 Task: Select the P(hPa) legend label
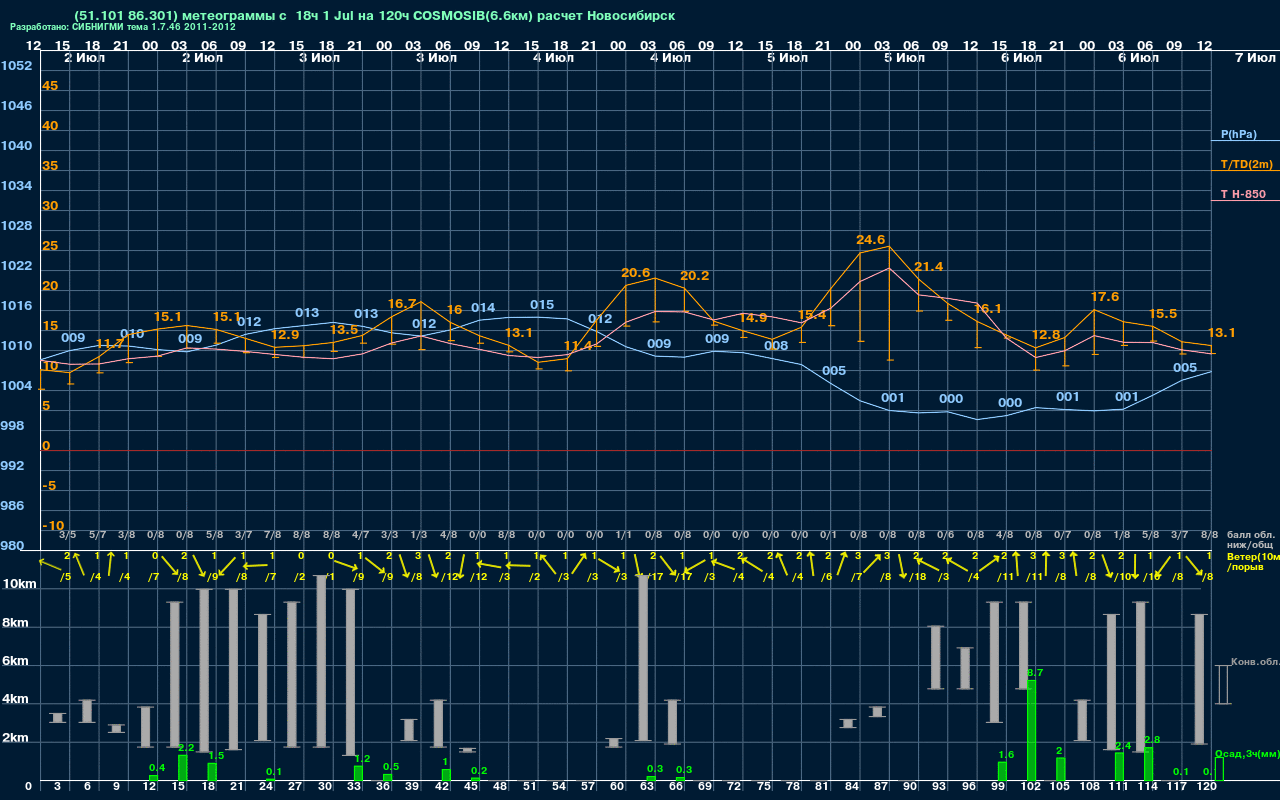coord(1239,134)
